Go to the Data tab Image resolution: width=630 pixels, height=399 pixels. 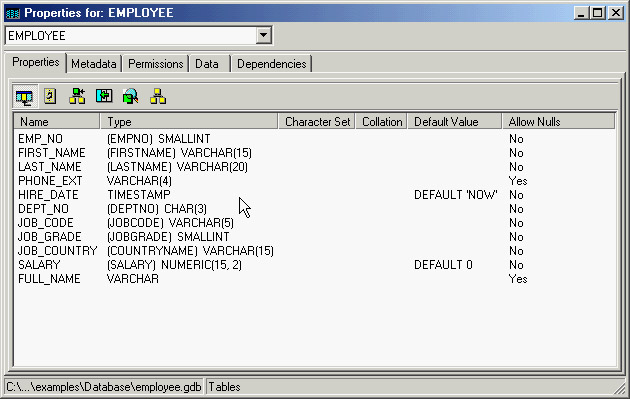click(207, 64)
